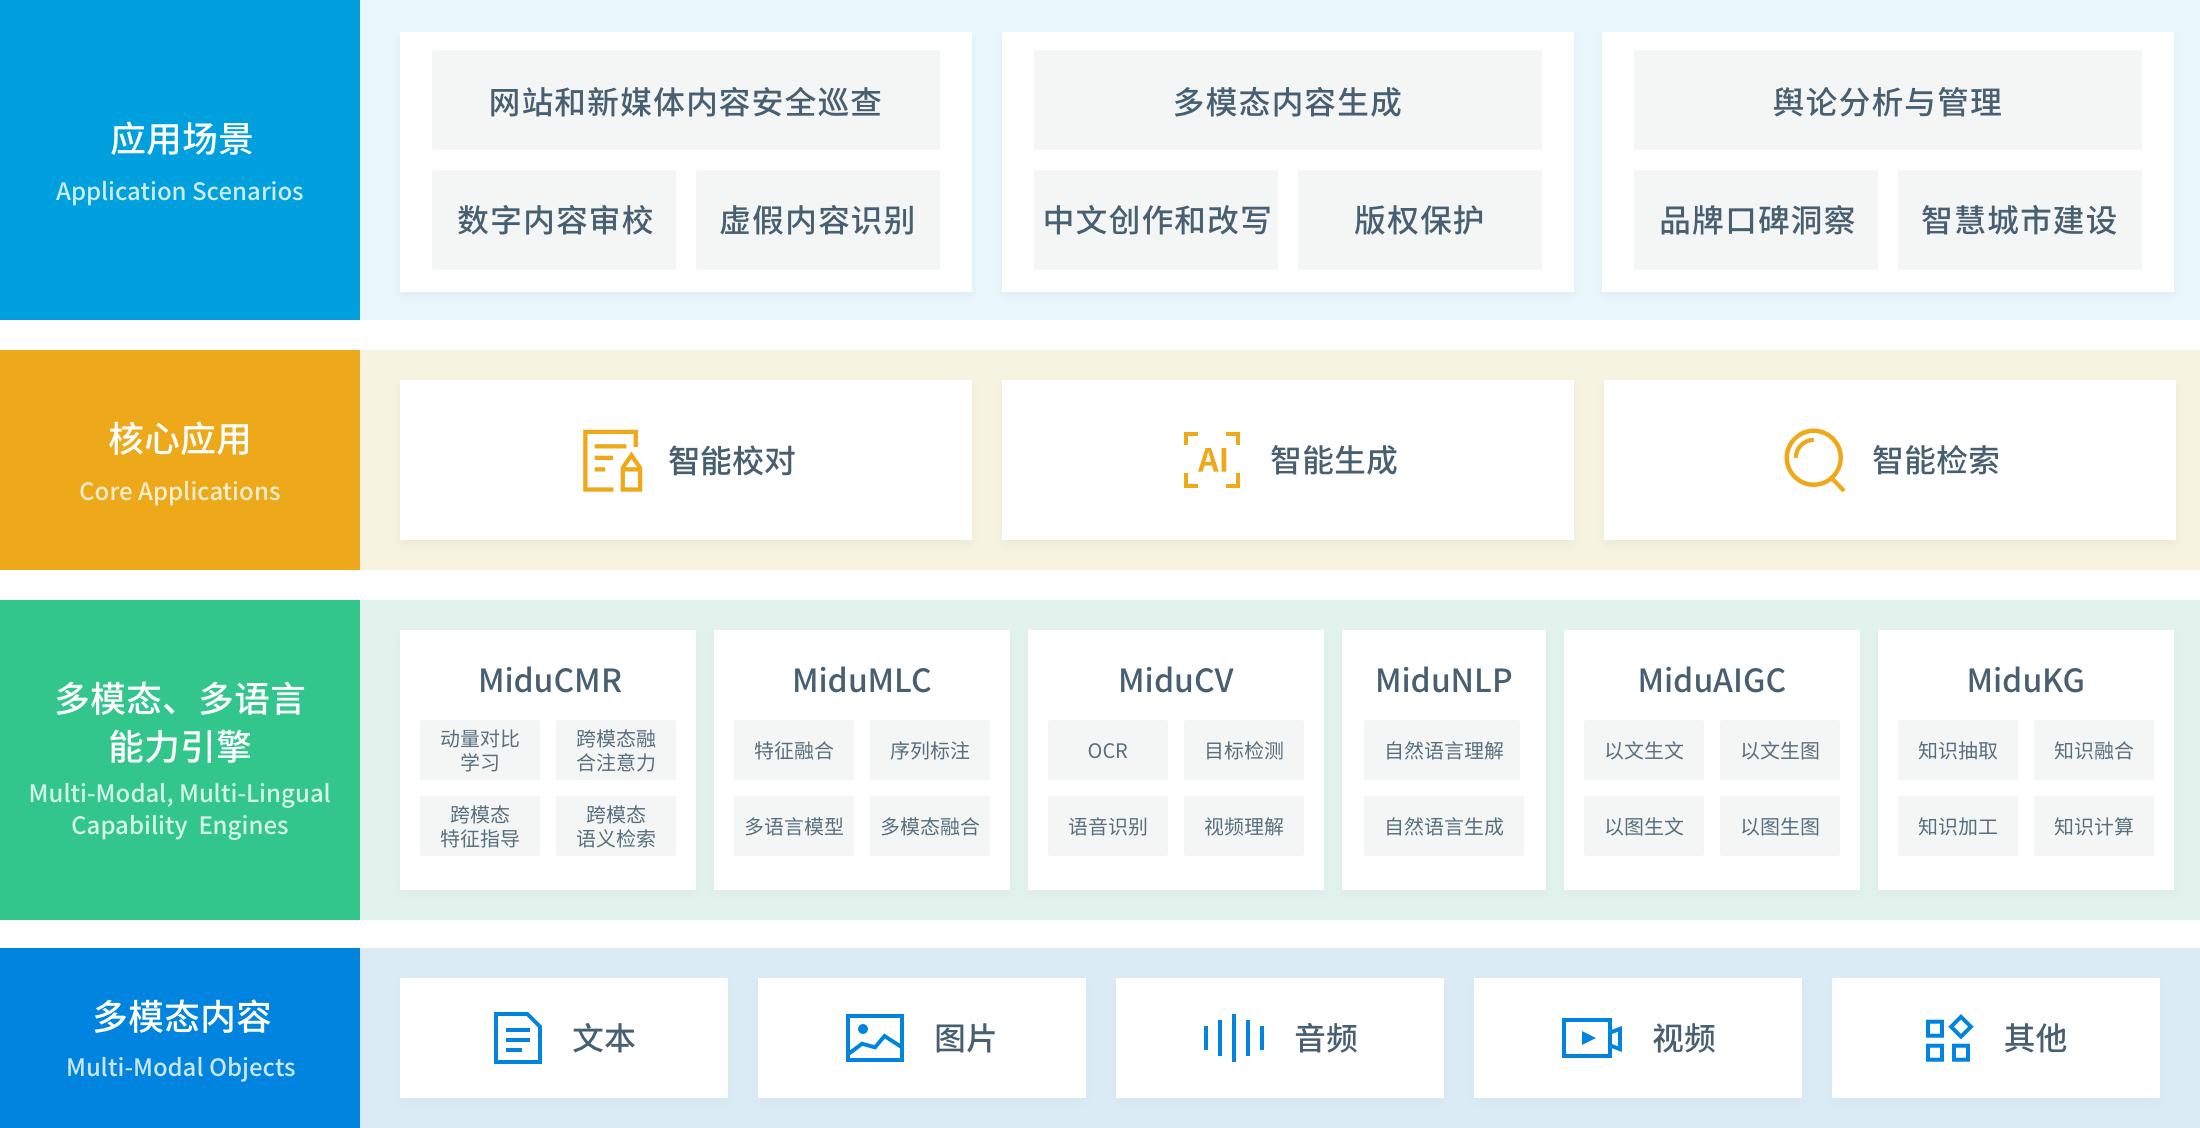Click 以文生图 under MiduAIGC
This screenshot has height=1128, width=2200.
click(1780, 750)
